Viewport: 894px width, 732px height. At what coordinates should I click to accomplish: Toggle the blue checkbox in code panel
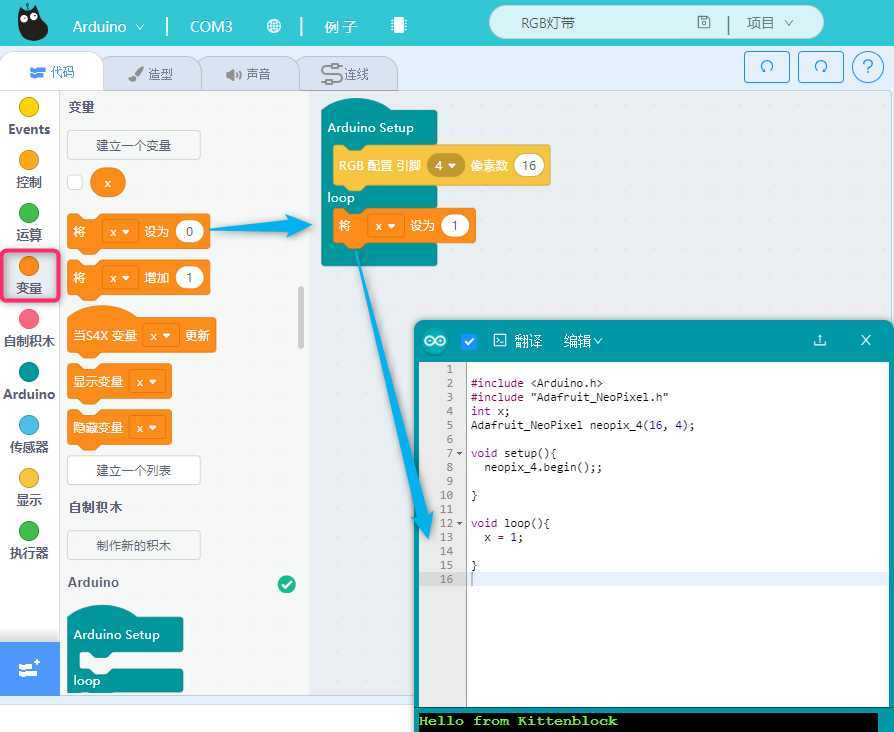(469, 341)
